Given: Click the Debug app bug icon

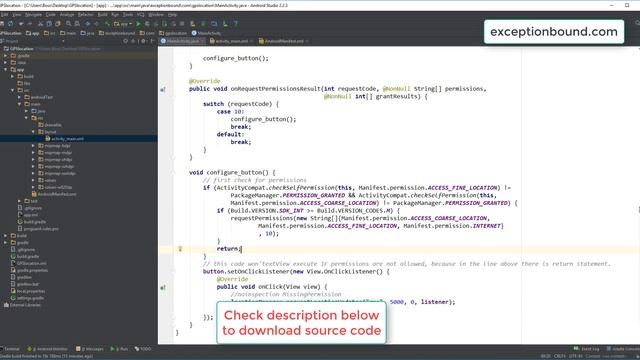Looking at the screenshot, I should pos(147,24).
